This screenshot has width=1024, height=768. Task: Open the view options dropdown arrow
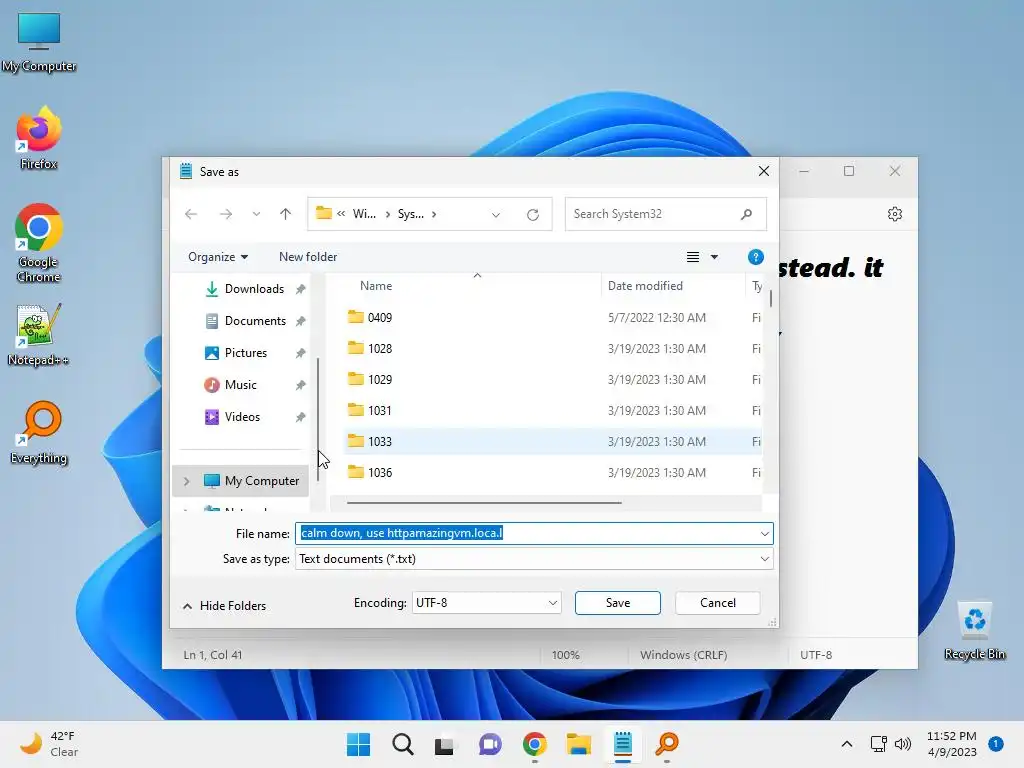(x=714, y=257)
